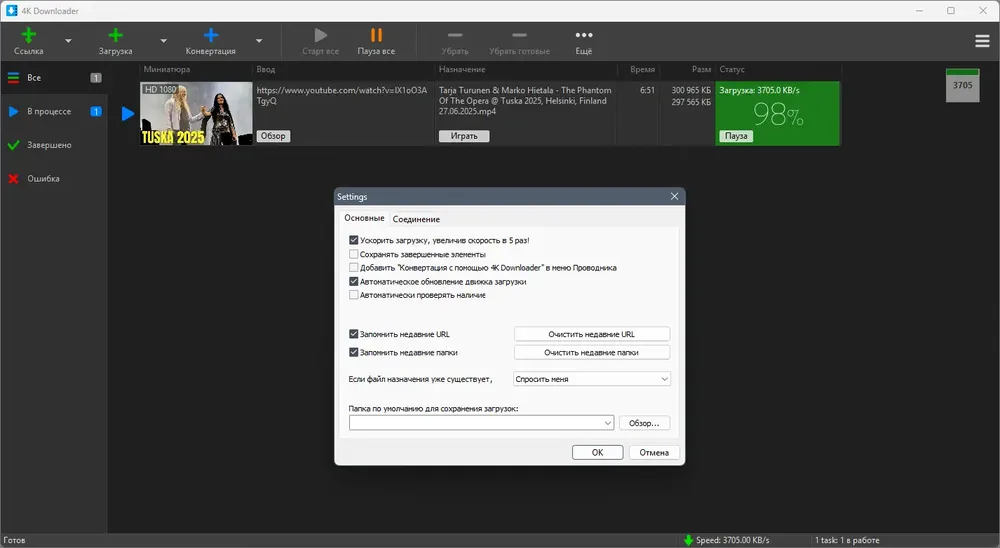Toggle Запомнить недавние URL checkbox

click(353, 334)
